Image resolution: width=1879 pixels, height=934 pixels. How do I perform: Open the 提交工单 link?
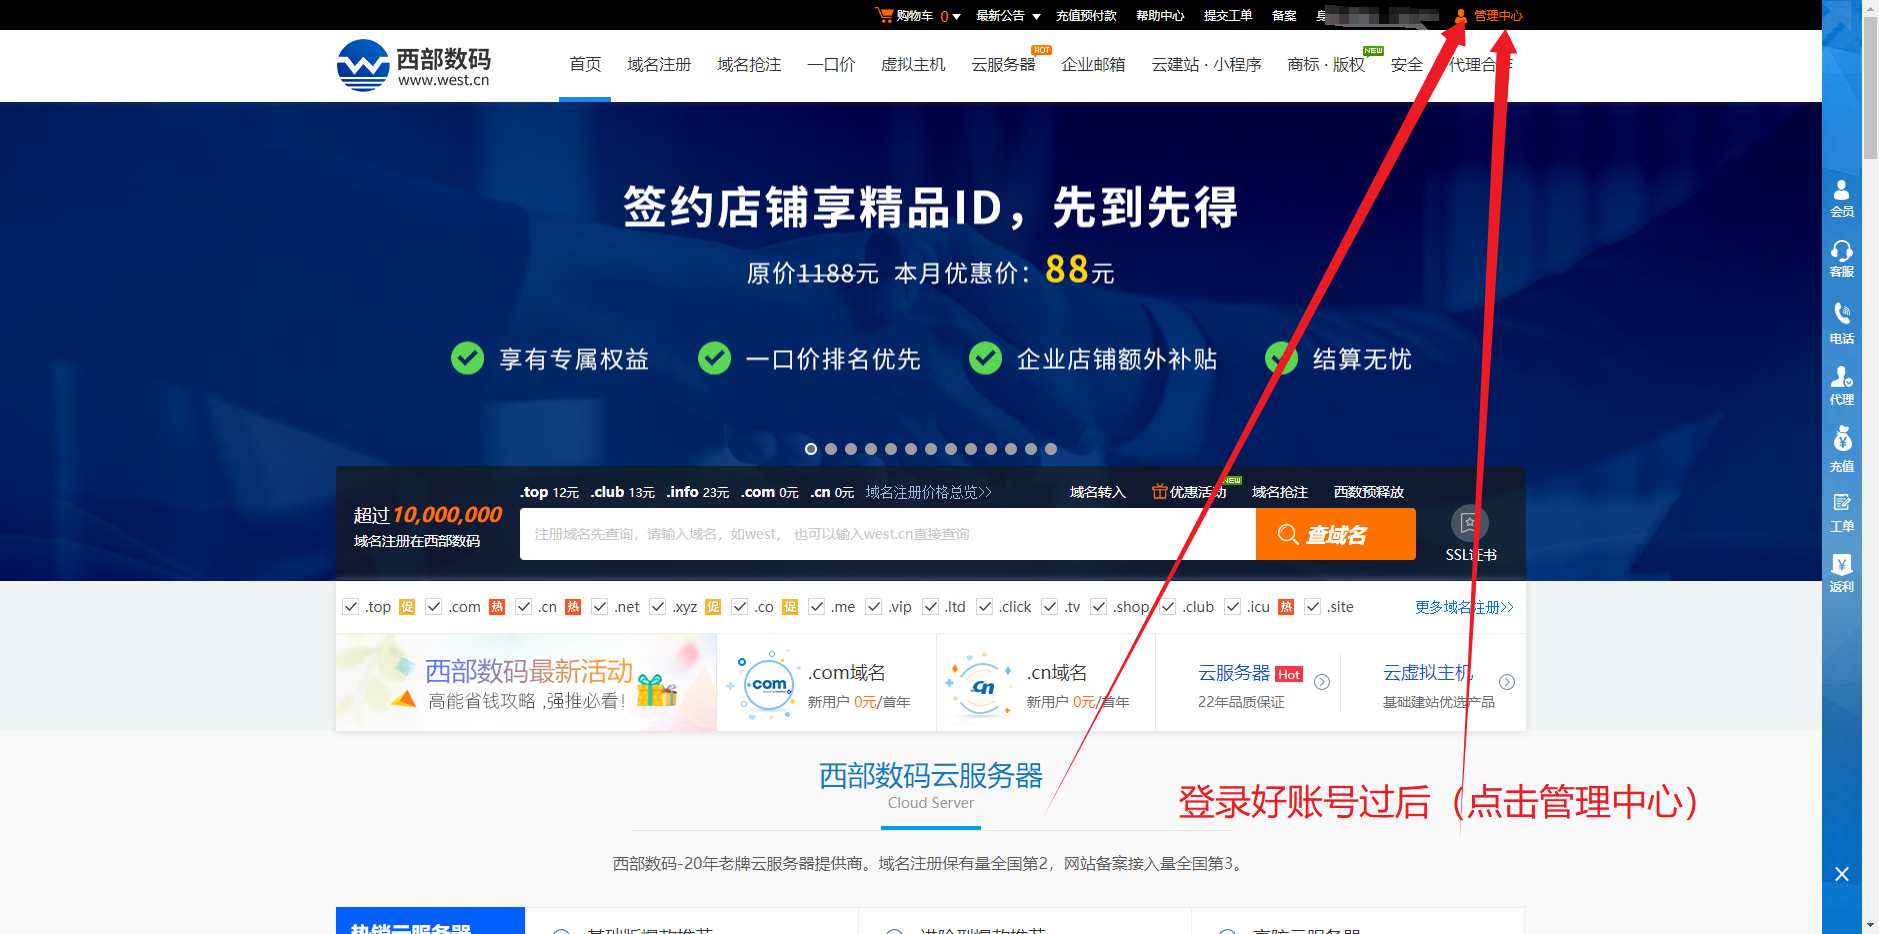click(1228, 15)
